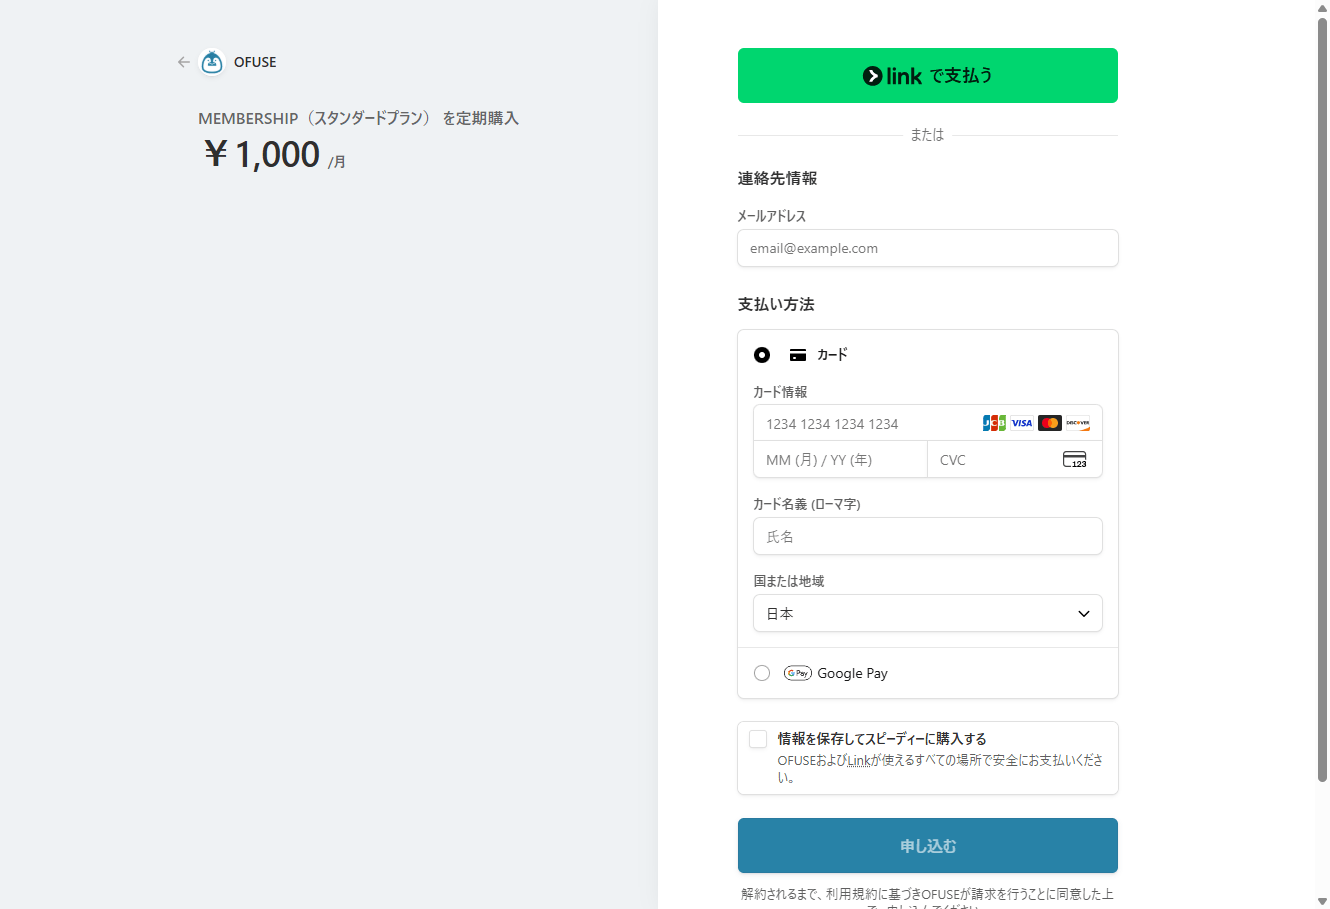
Task: Click the Mastercard brand icon
Action: pos(1049,423)
